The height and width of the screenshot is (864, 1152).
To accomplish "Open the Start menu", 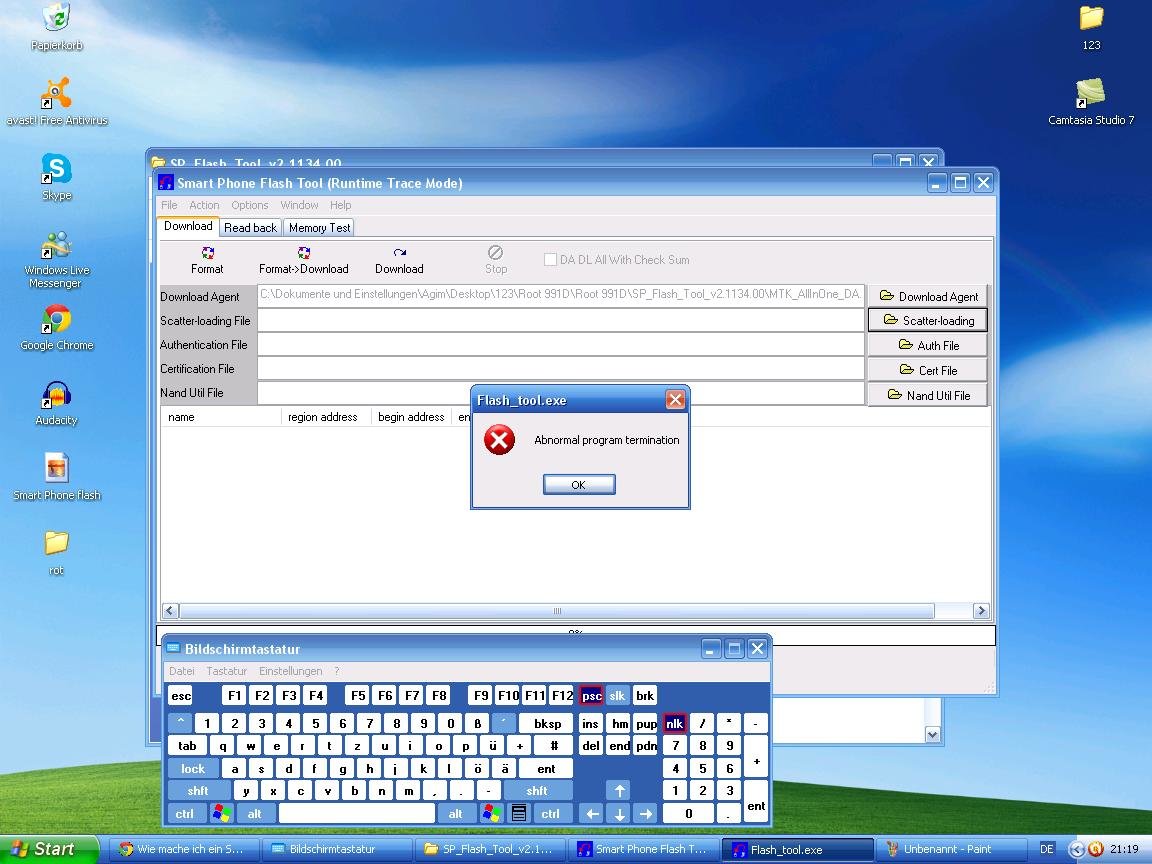I will tap(48, 849).
